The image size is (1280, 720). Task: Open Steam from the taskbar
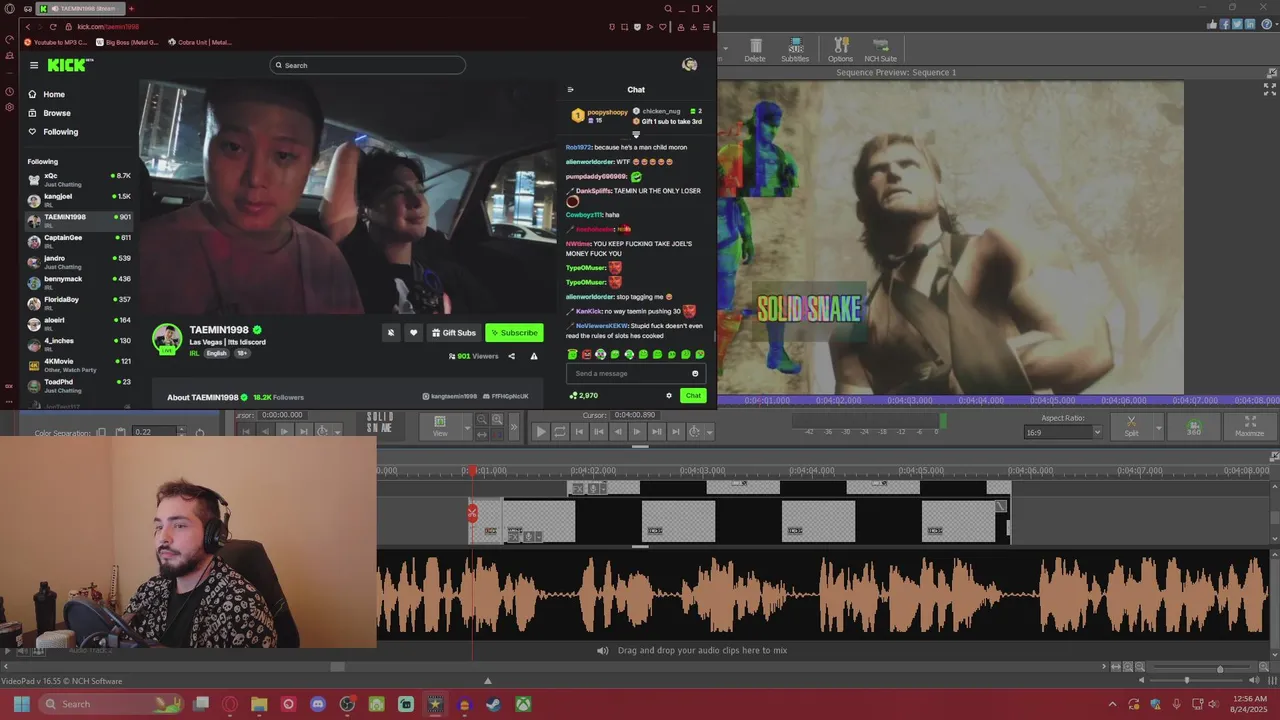(x=493, y=704)
